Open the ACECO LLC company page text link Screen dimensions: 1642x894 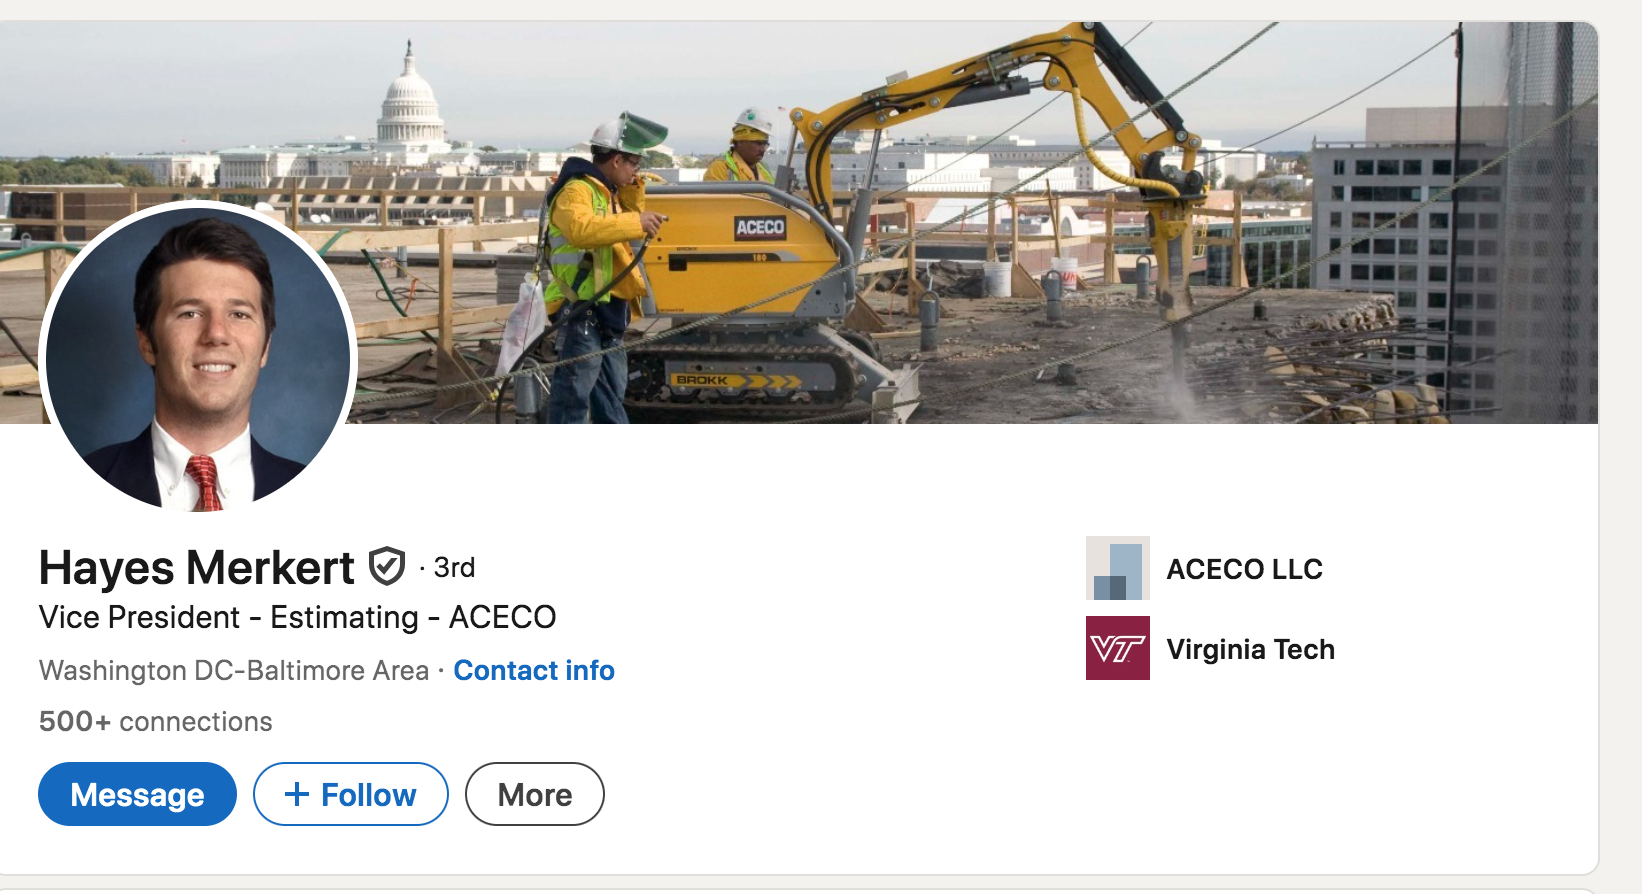click(1244, 569)
